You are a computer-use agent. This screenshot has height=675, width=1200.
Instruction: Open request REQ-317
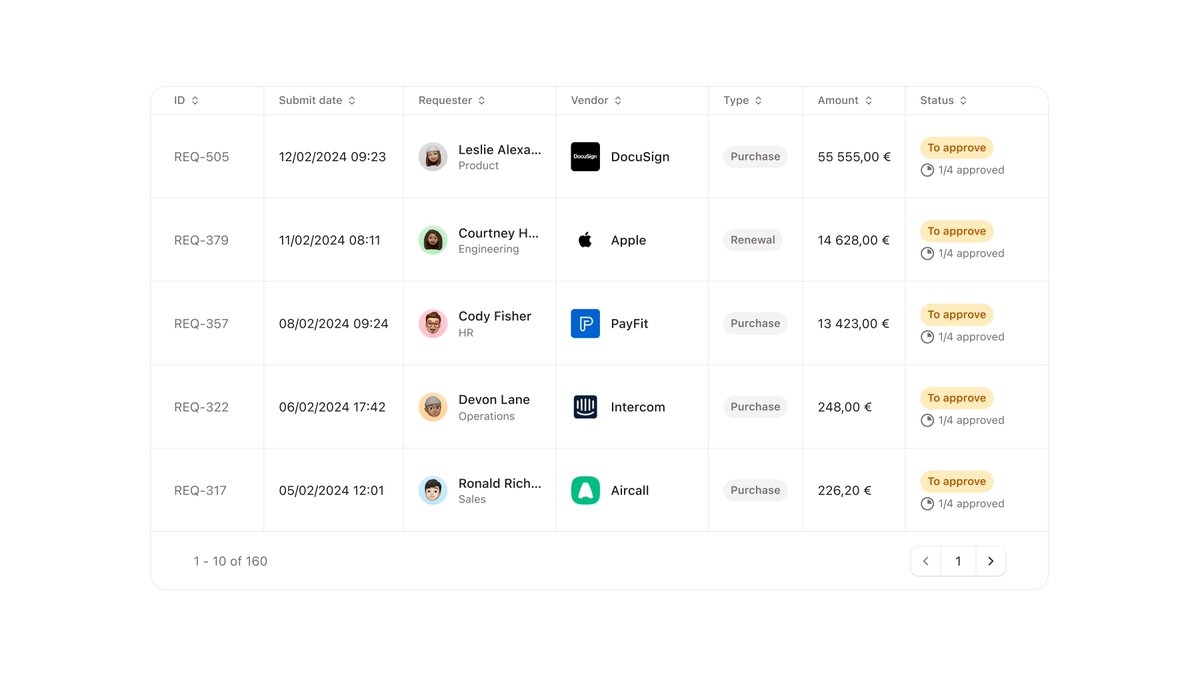(x=200, y=491)
